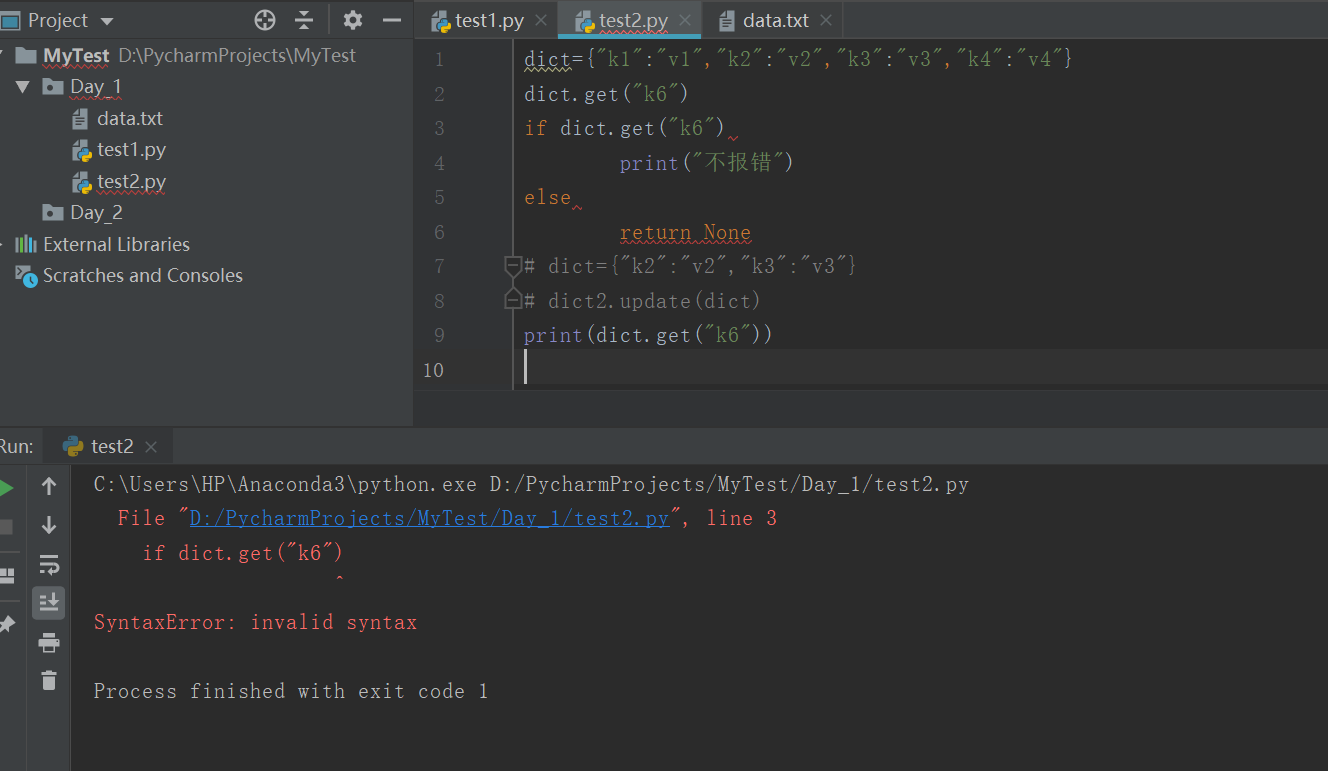The image size is (1328, 771).
Task: Clear all console output with trash icon
Action: [x=48, y=680]
